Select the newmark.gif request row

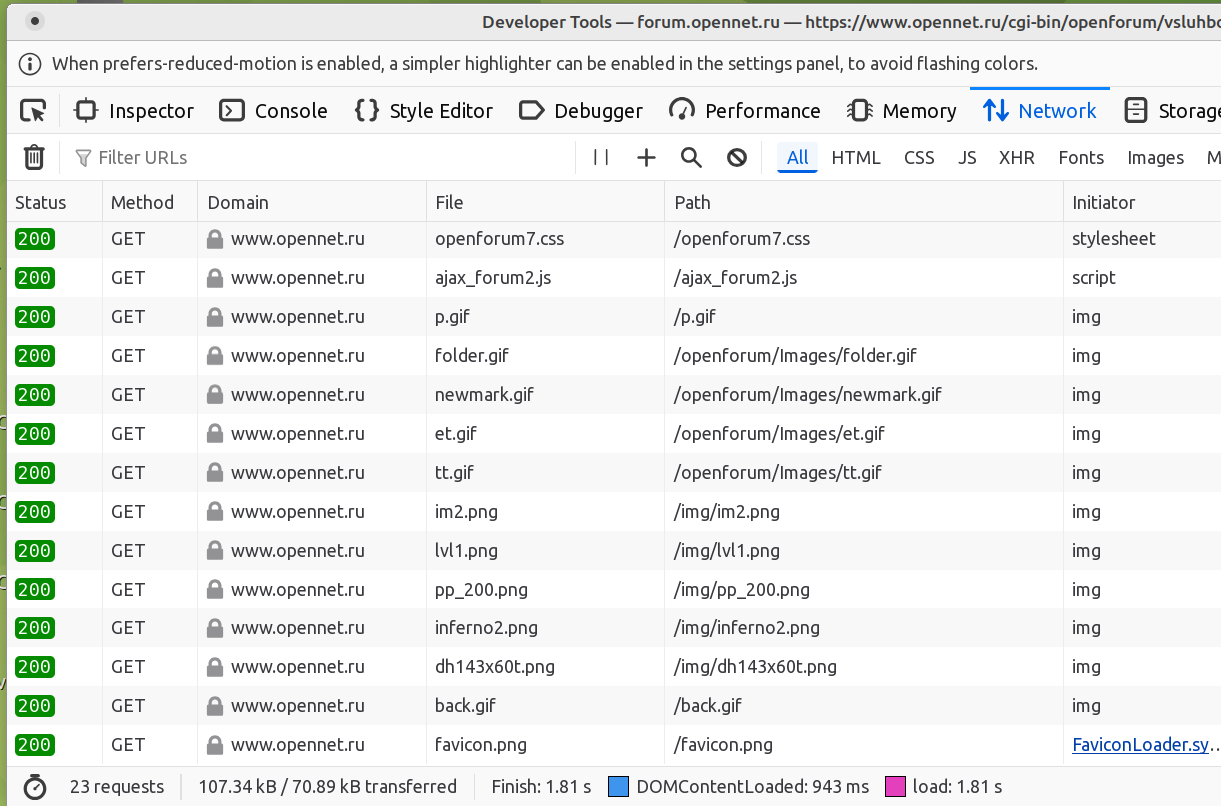coord(614,395)
